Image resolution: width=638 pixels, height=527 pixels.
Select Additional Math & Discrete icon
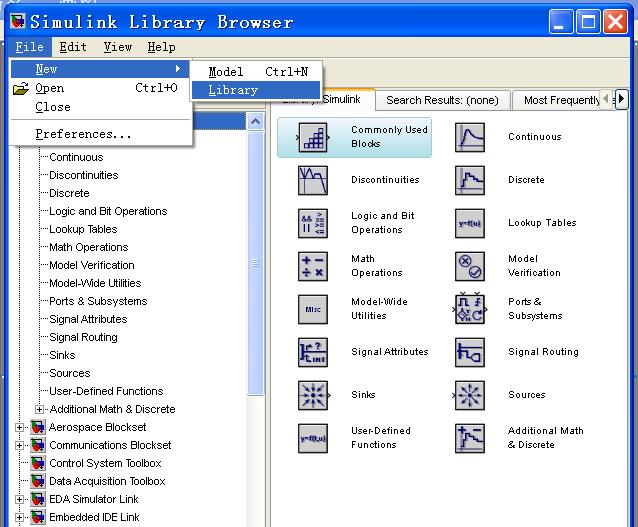(x=470, y=438)
